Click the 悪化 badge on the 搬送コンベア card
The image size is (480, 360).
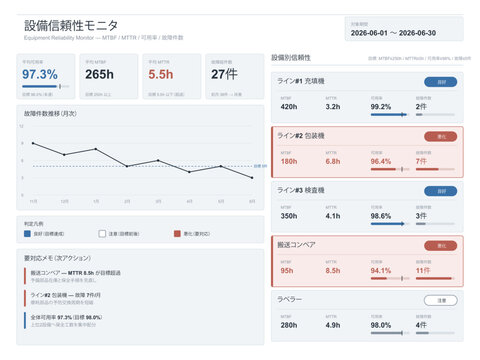(x=441, y=246)
